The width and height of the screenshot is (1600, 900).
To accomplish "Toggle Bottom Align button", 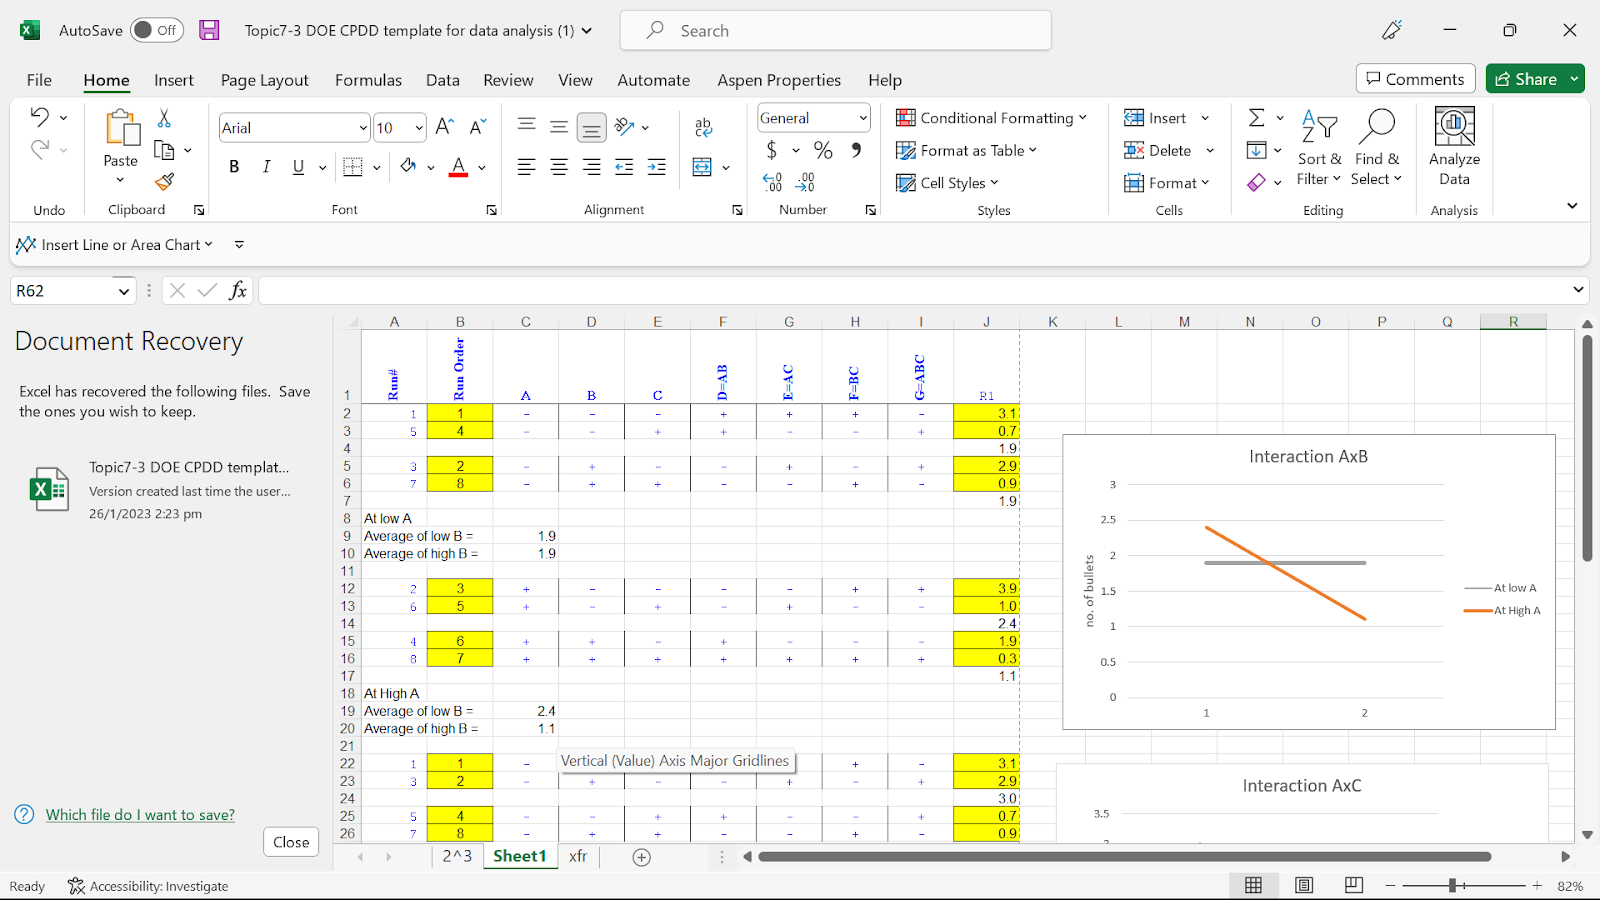I will coord(592,127).
